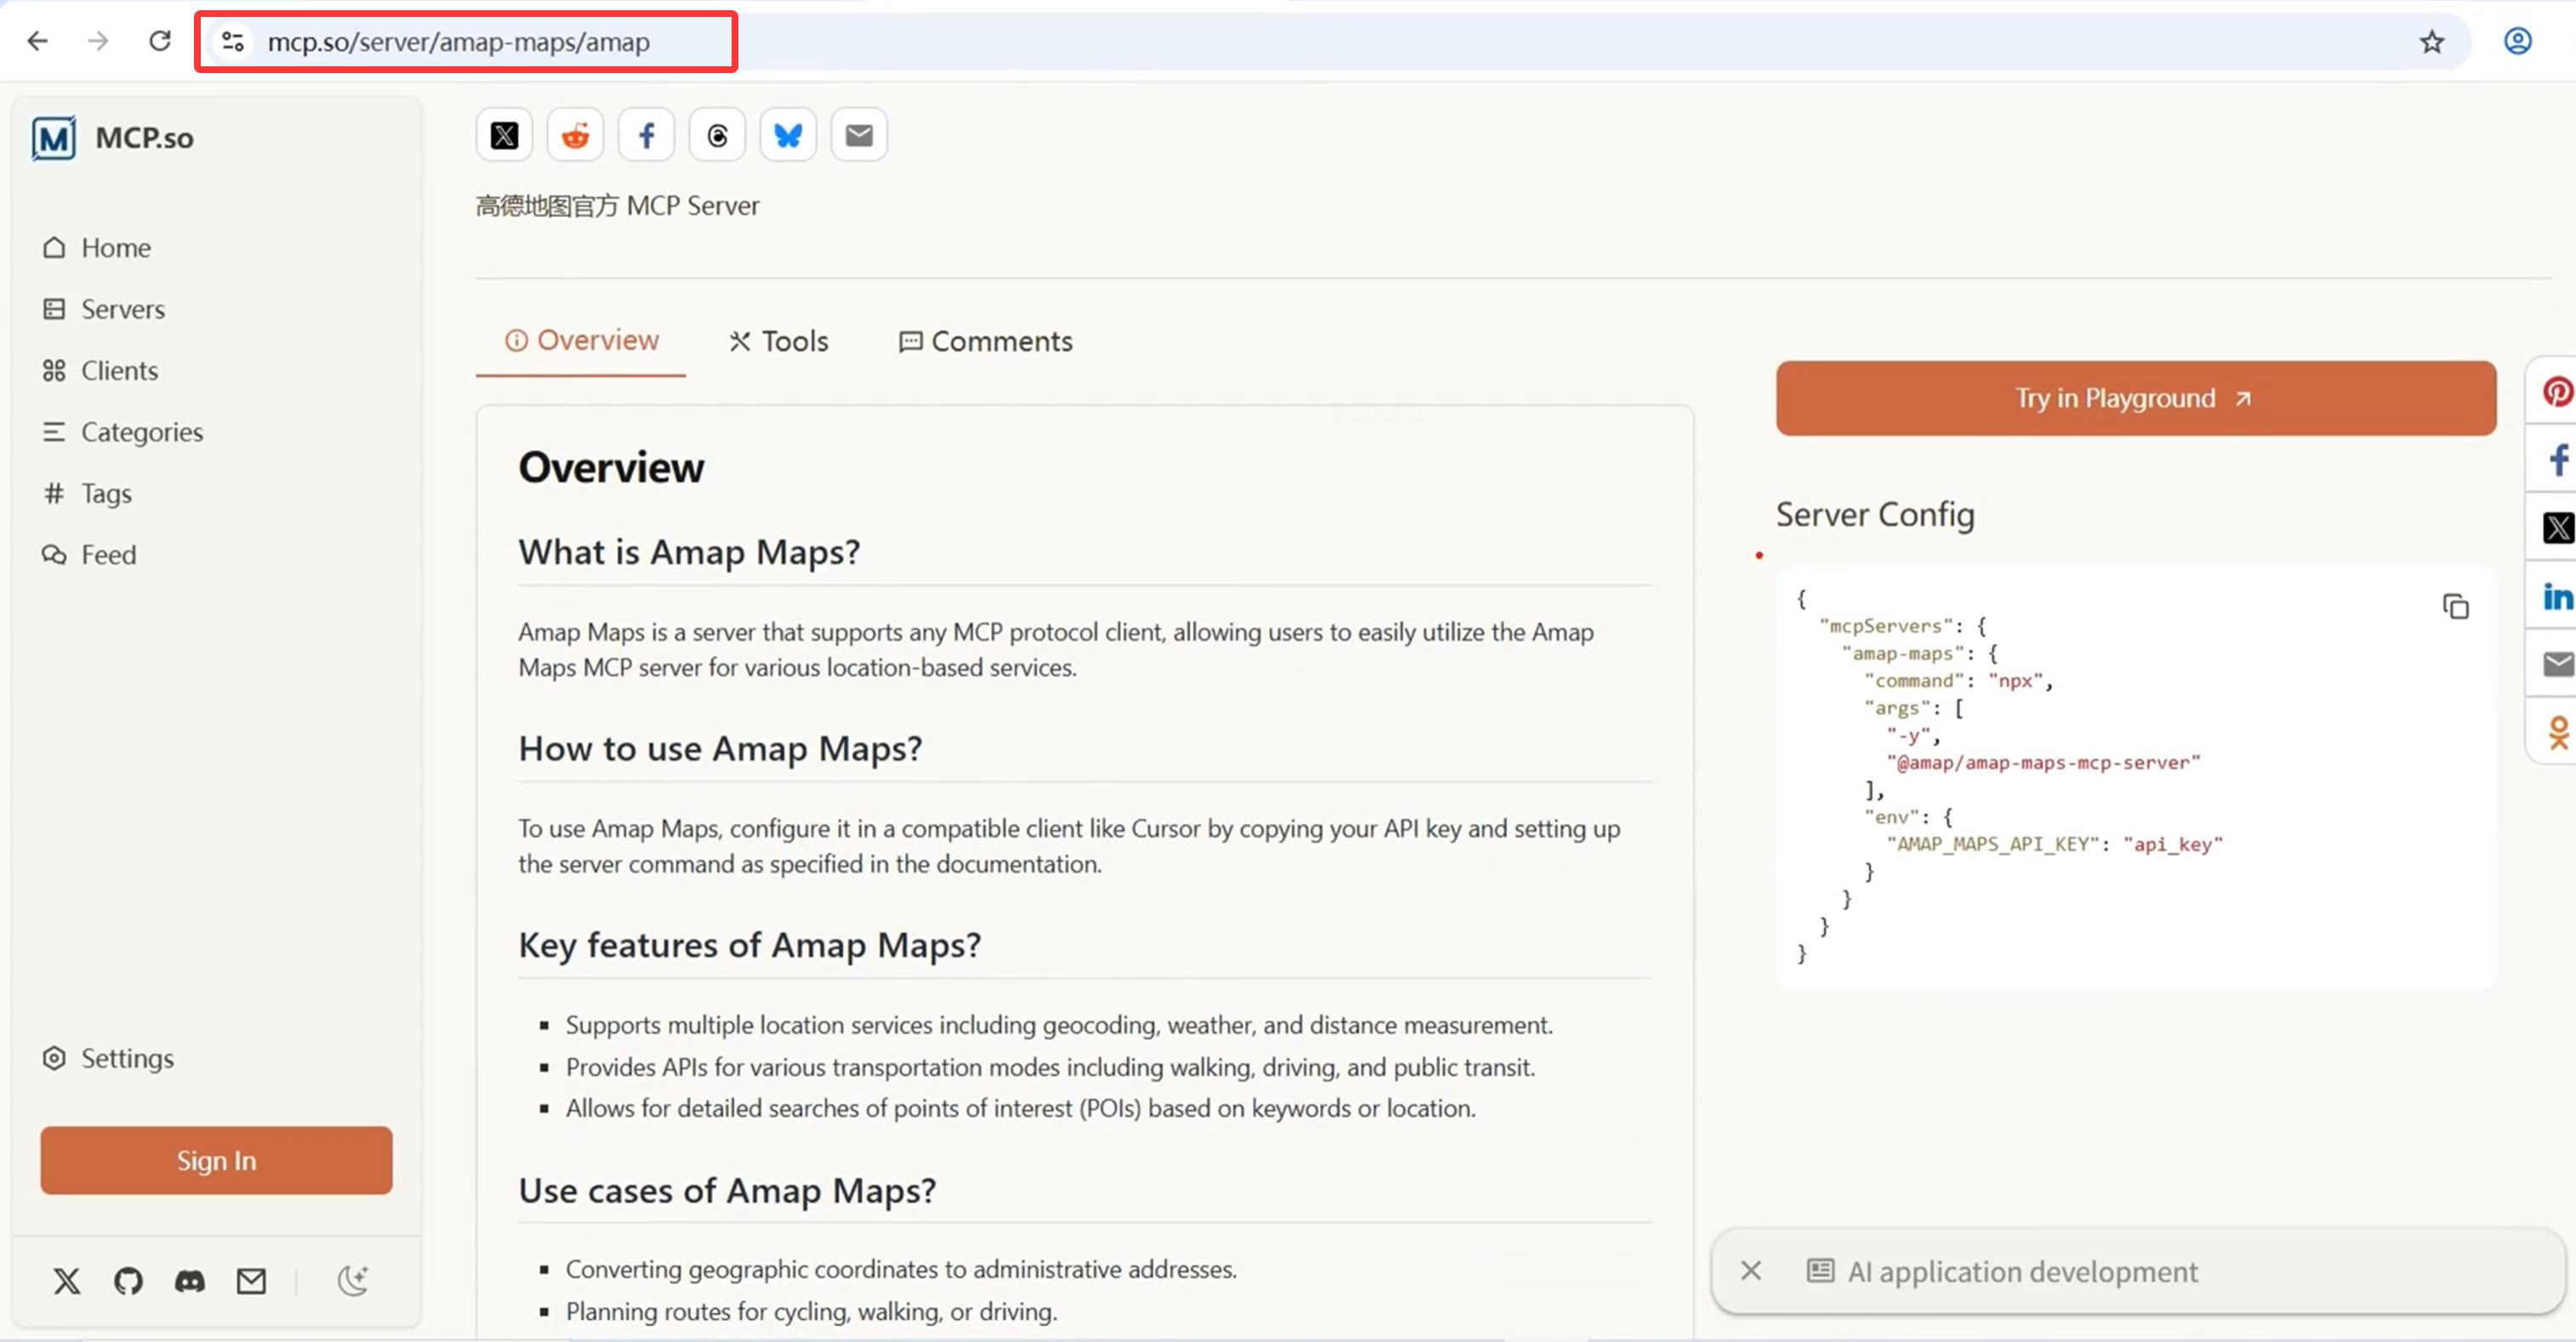Open MCP.so X profile in sidebar footer
Viewport: 2576px width, 1342px height.
coord(67,1281)
